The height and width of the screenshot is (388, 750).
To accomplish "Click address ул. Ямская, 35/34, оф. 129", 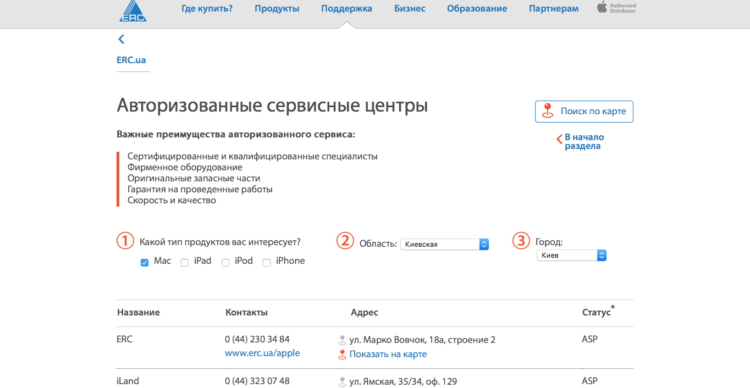I will click(x=403, y=382).
